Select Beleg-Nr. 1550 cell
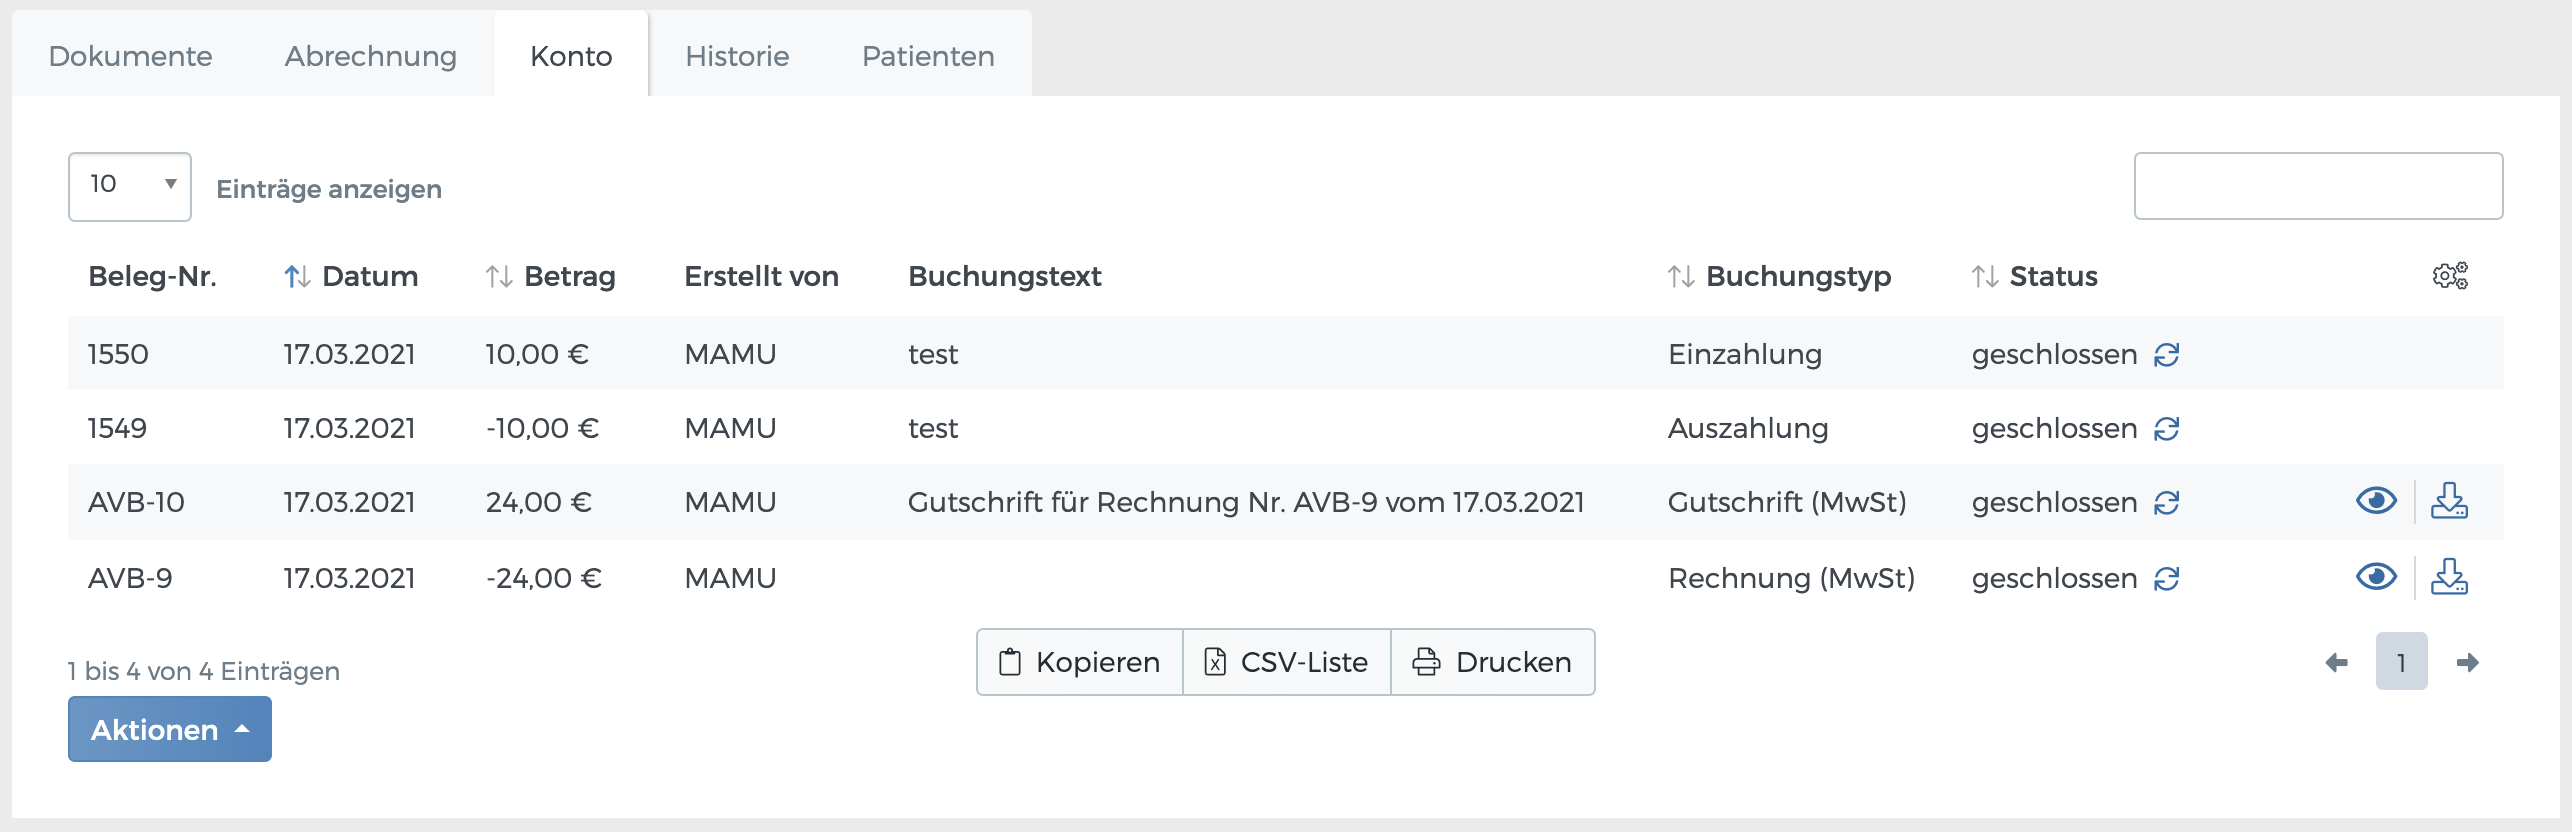 tap(118, 354)
